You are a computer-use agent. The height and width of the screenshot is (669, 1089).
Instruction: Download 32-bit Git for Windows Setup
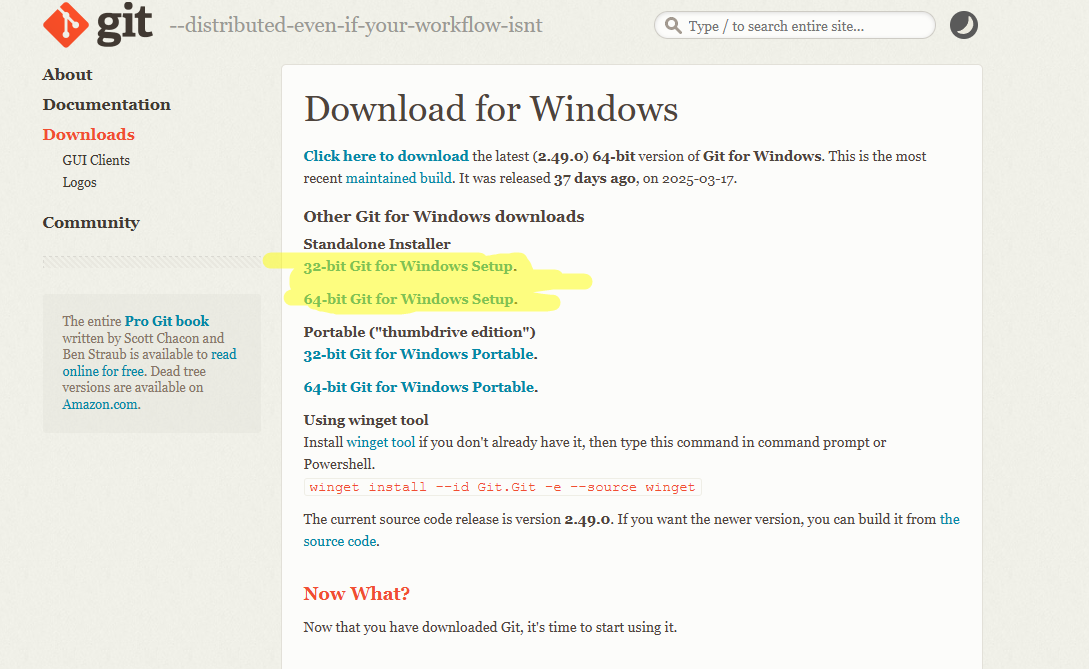tap(410, 266)
